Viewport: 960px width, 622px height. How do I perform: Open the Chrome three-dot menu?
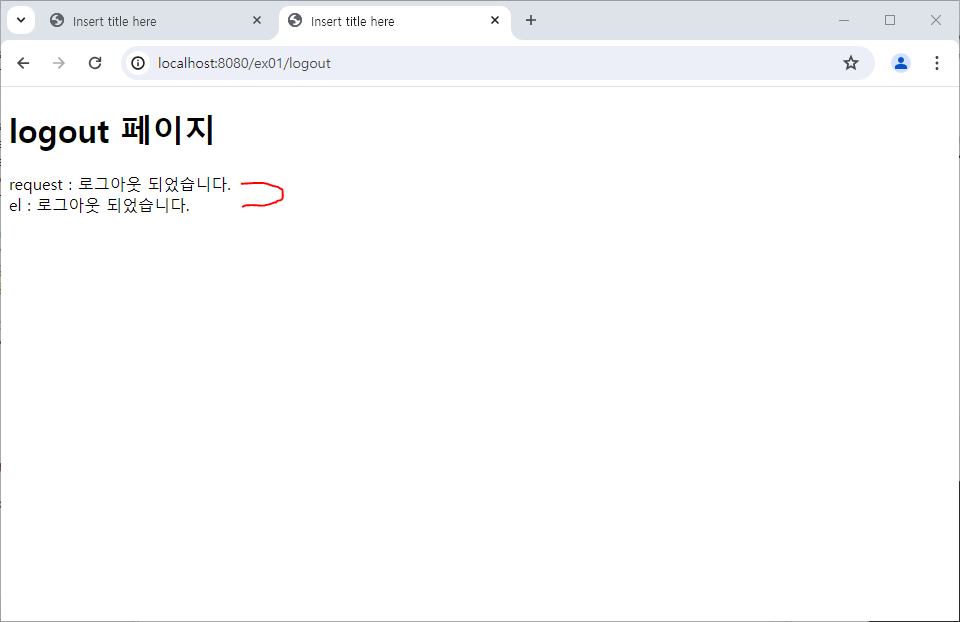pyautogui.click(x=937, y=63)
